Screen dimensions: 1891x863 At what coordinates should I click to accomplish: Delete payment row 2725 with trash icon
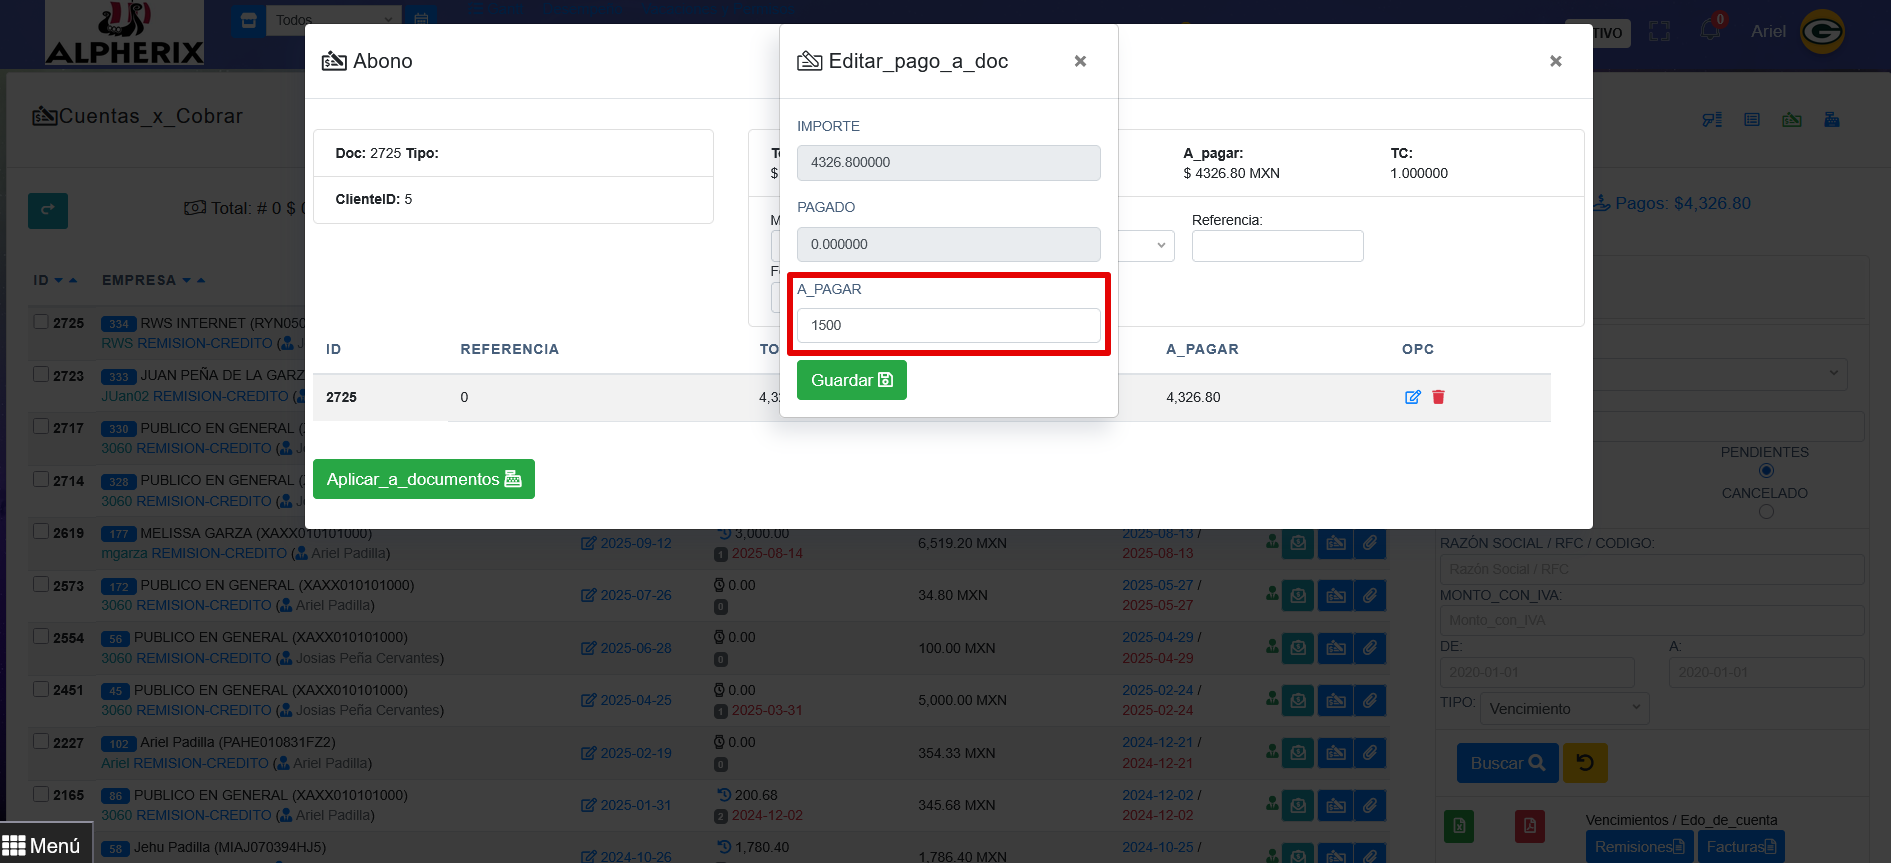pos(1438,397)
